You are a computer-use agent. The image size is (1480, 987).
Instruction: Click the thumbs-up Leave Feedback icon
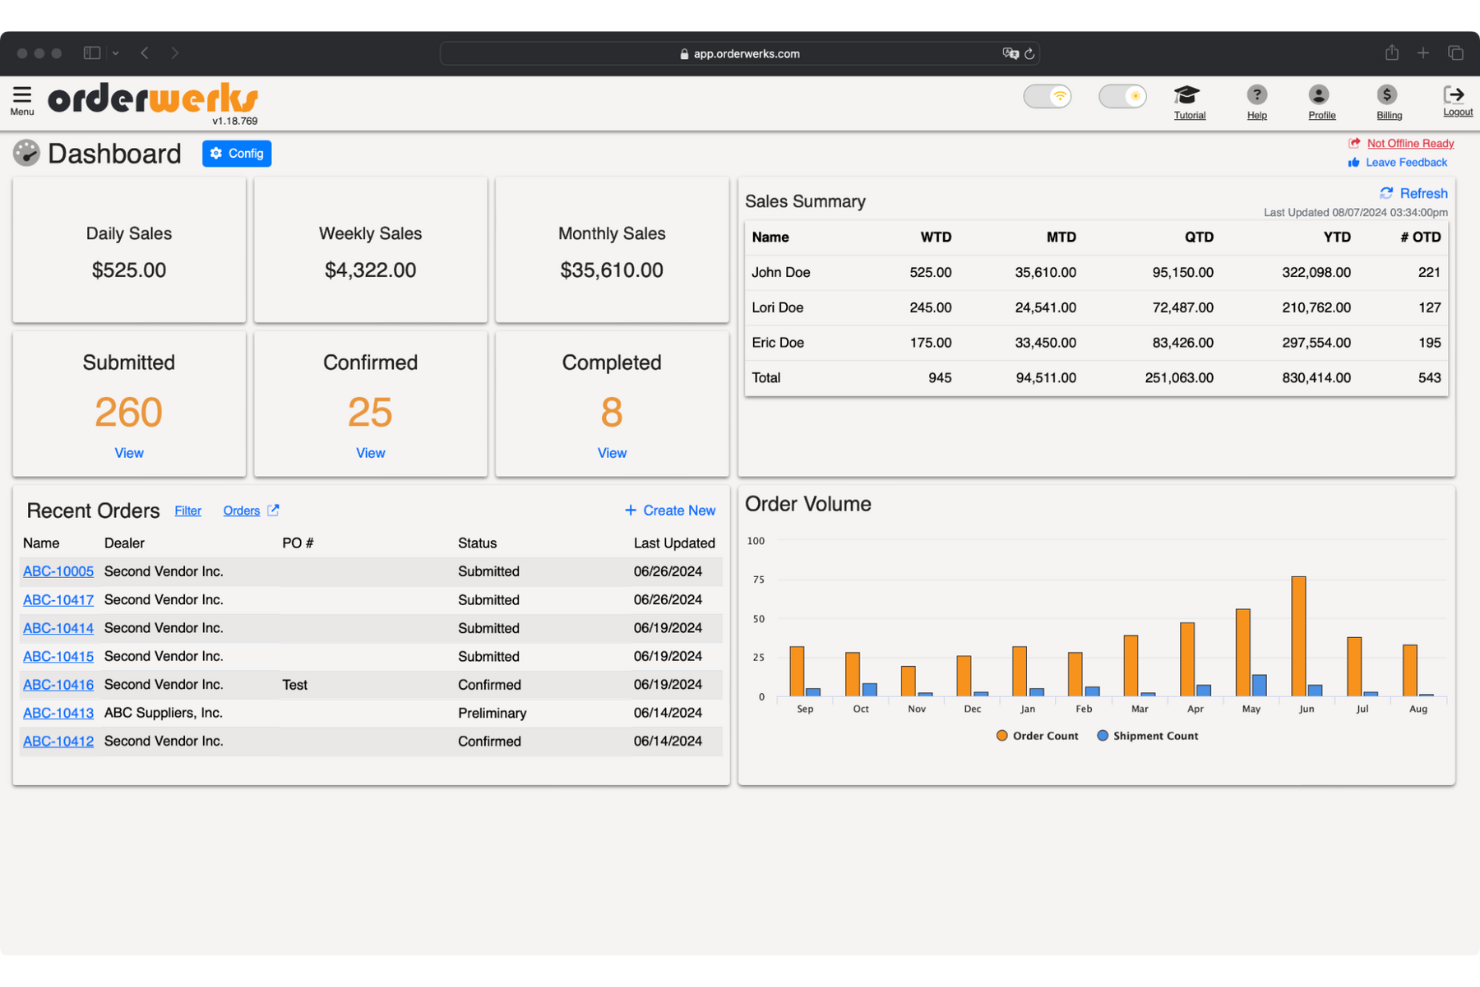(x=1354, y=163)
